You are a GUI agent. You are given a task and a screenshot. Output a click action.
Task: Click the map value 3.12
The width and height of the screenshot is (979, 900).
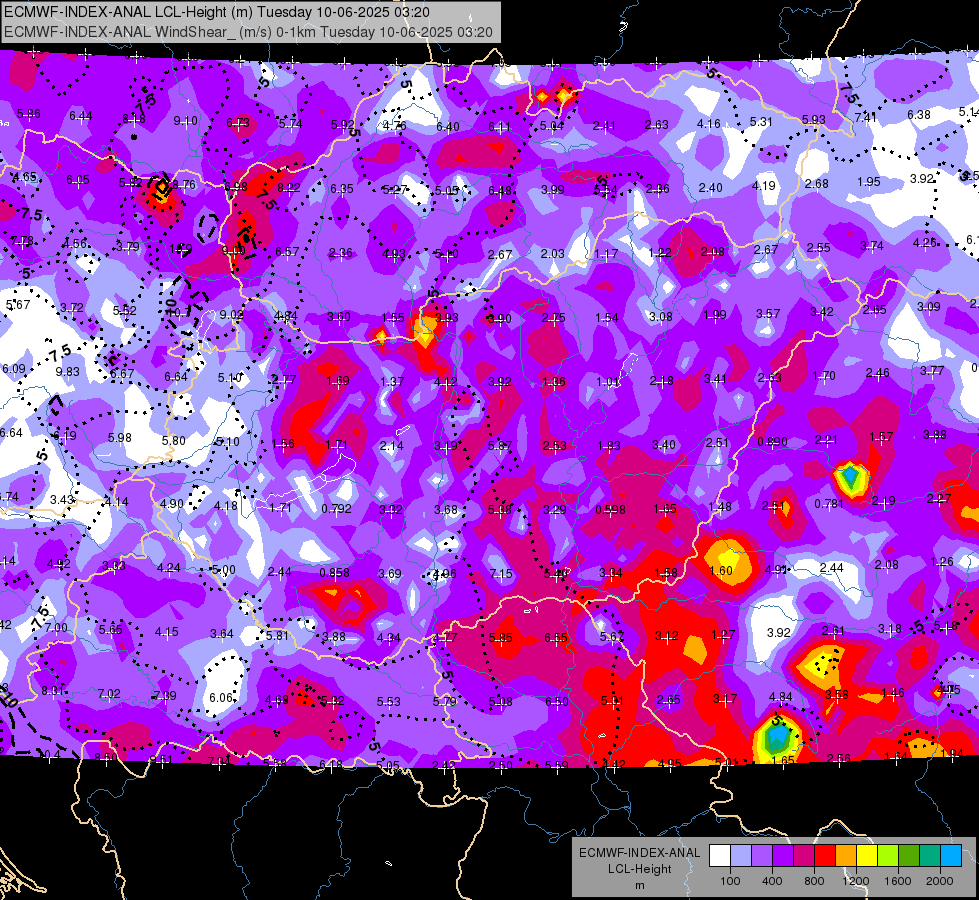(x=666, y=635)
